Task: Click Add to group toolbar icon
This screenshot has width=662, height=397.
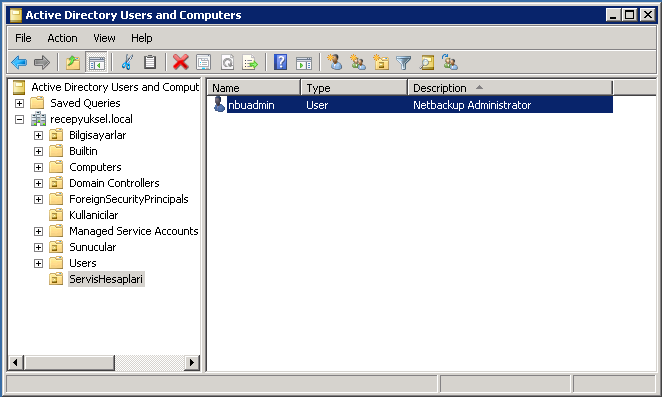Action: (450, 62)
